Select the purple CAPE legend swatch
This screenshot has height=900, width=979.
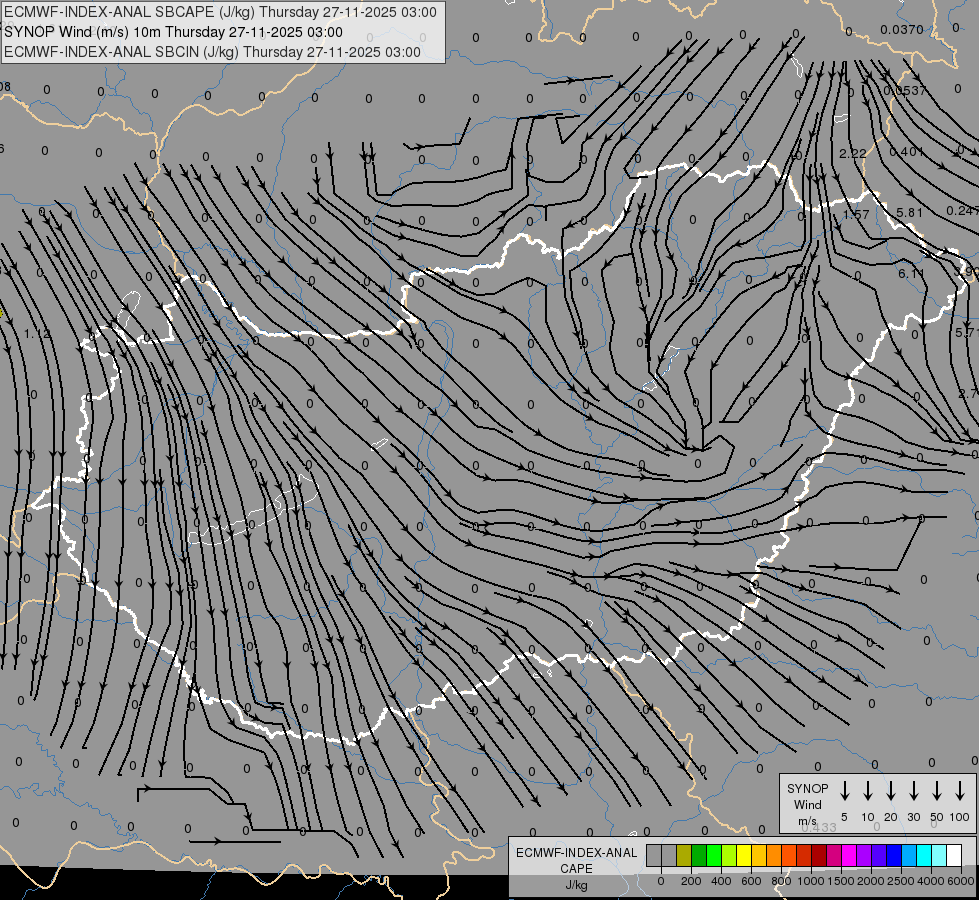pyautogui.click(x=864, y=855)
